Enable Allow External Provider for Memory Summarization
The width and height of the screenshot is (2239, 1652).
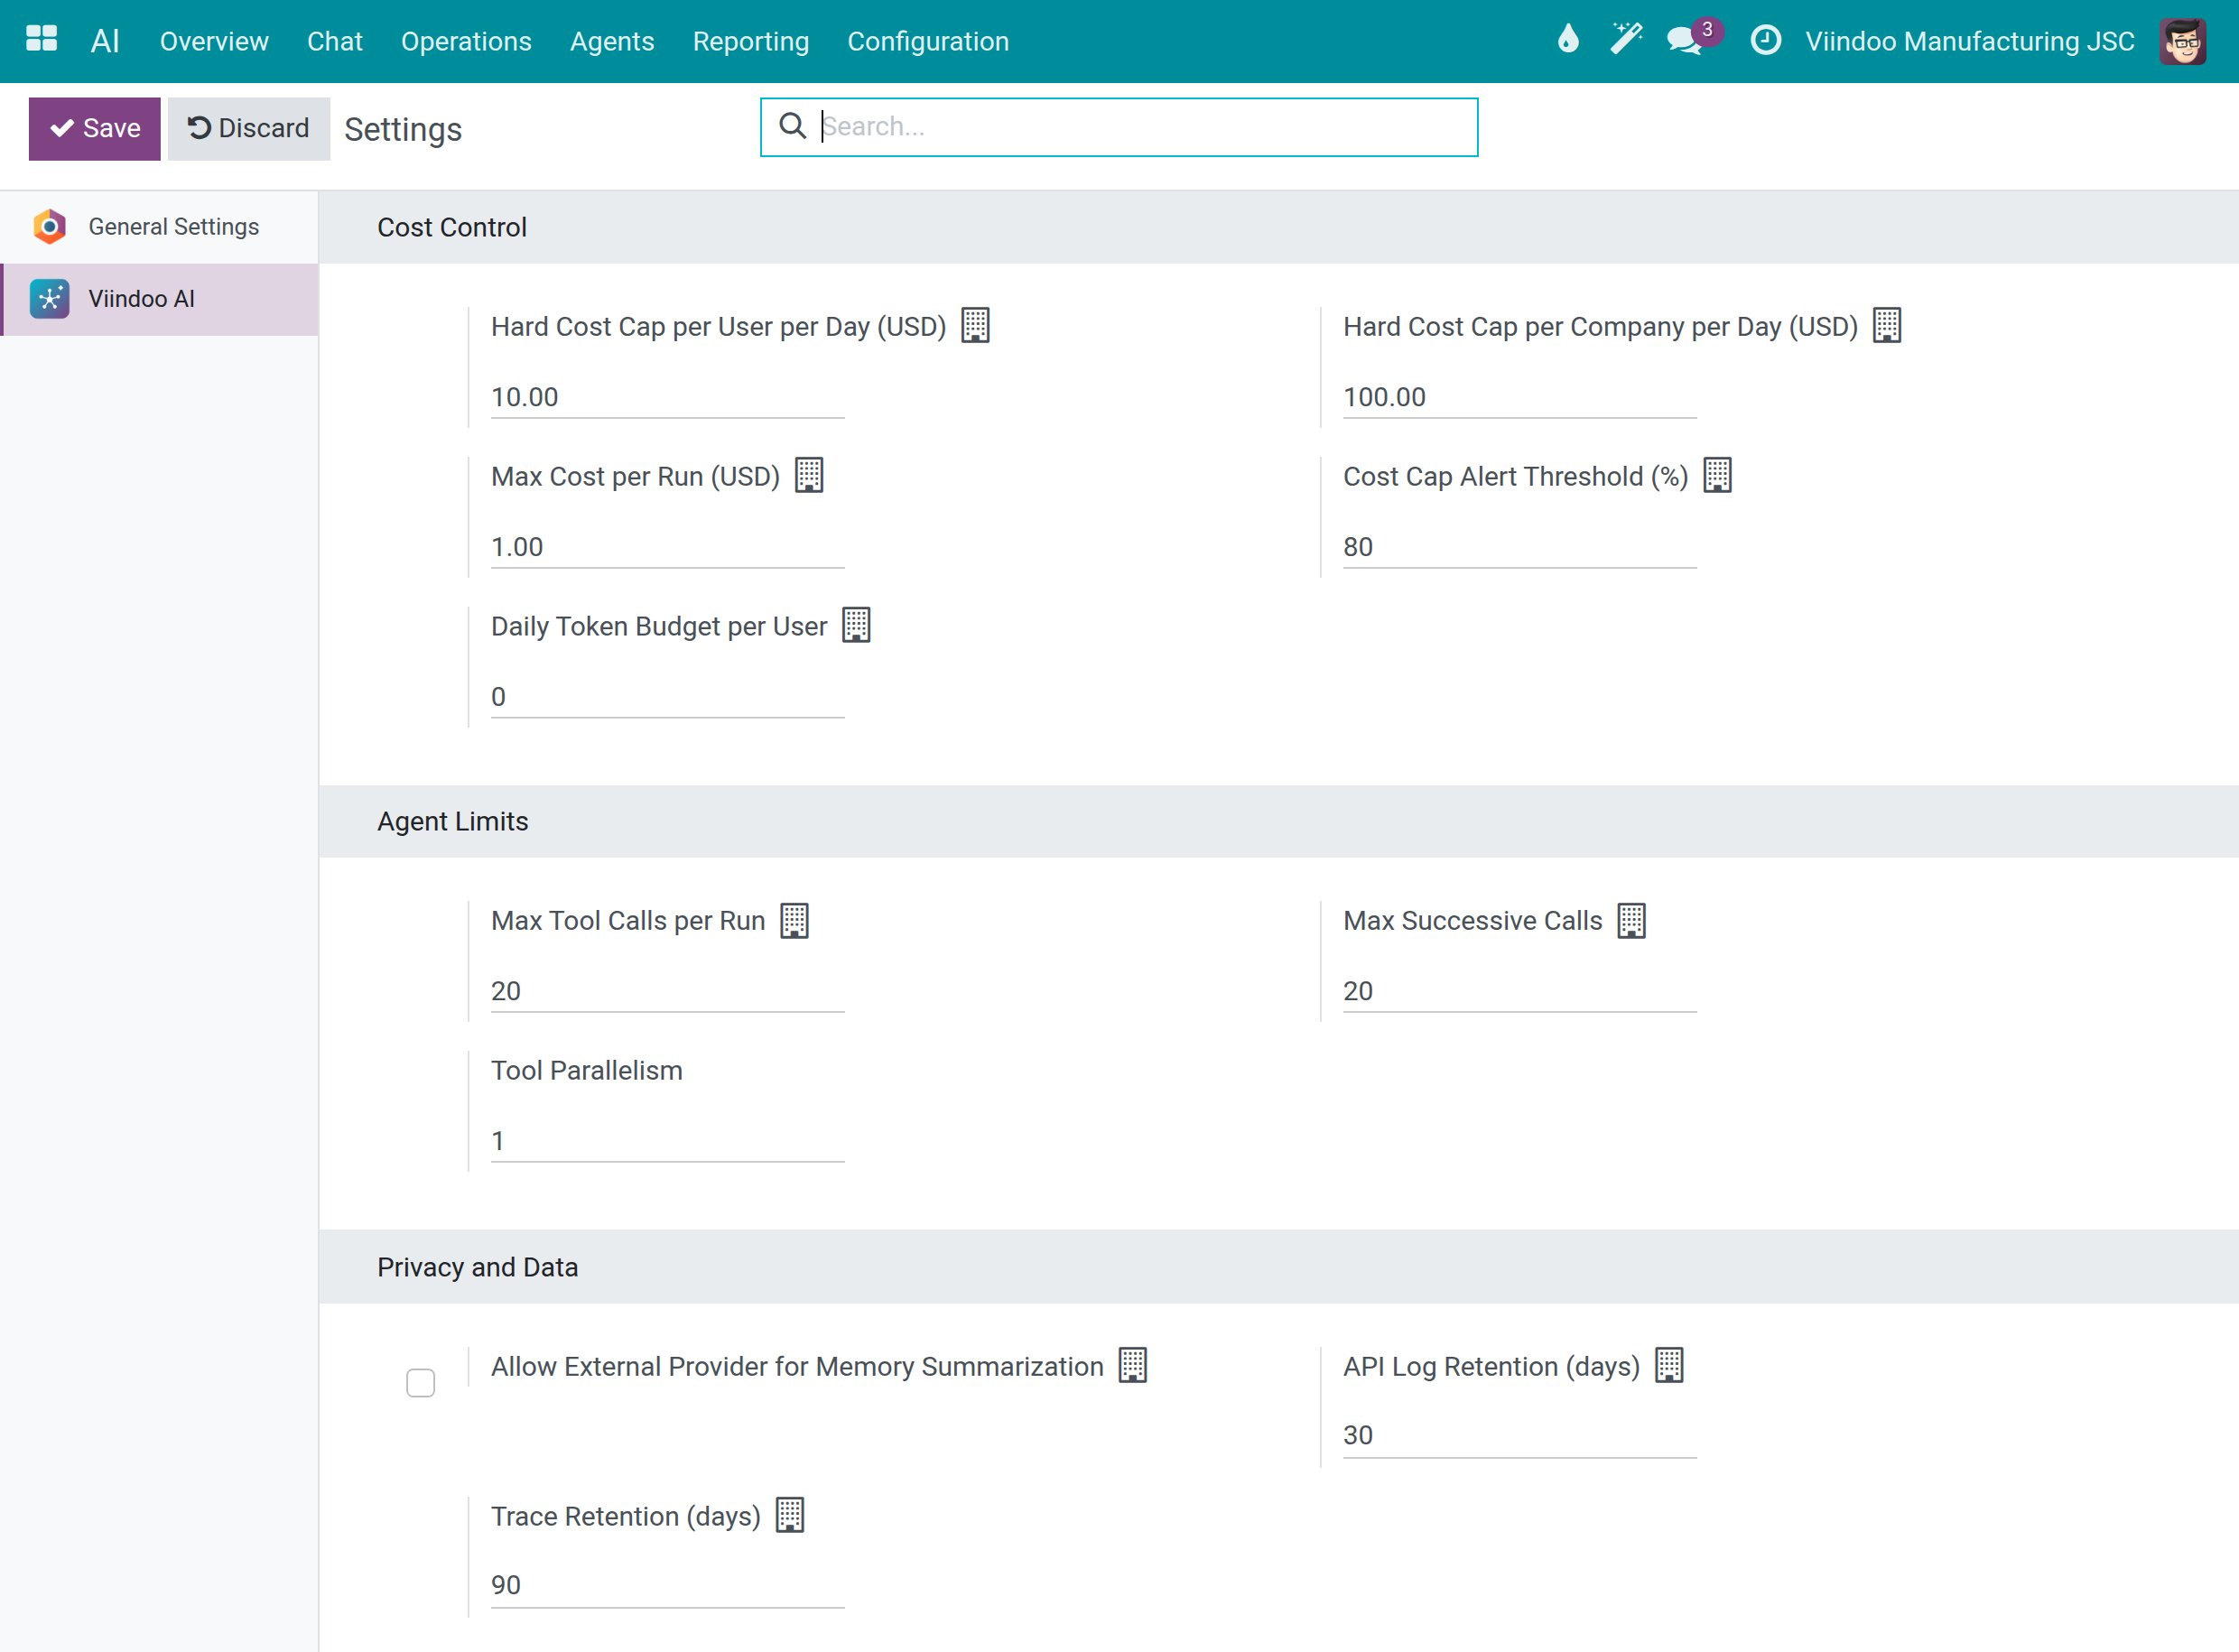click(420, 1383)
